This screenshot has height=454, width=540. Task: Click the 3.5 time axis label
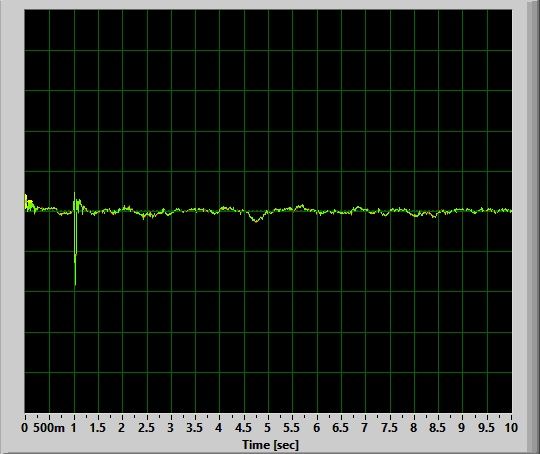[x=195, y=428]
